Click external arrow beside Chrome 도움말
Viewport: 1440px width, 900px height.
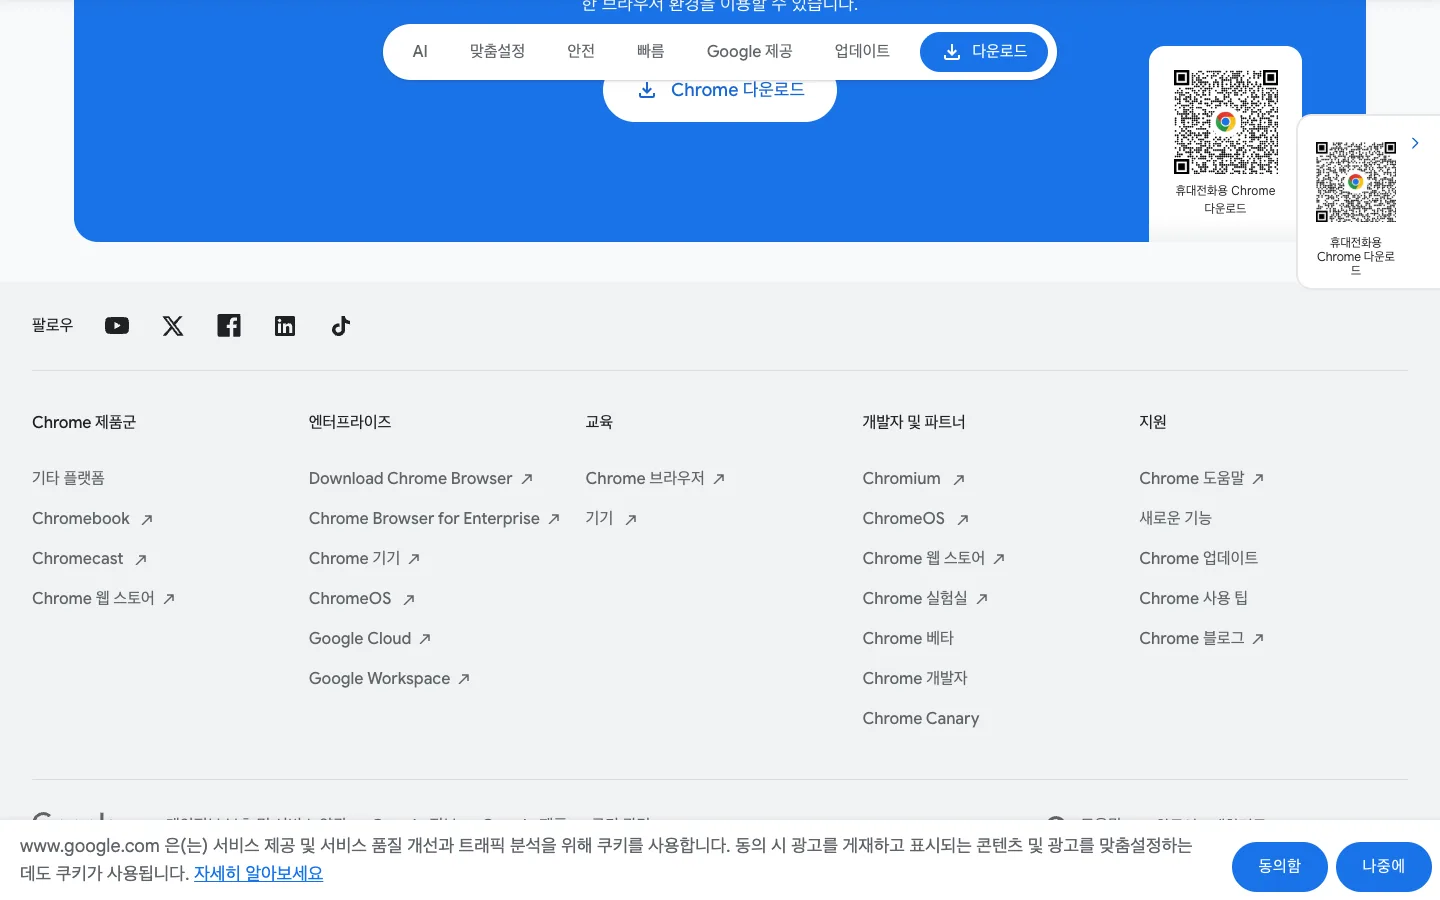pos(1258,479)
